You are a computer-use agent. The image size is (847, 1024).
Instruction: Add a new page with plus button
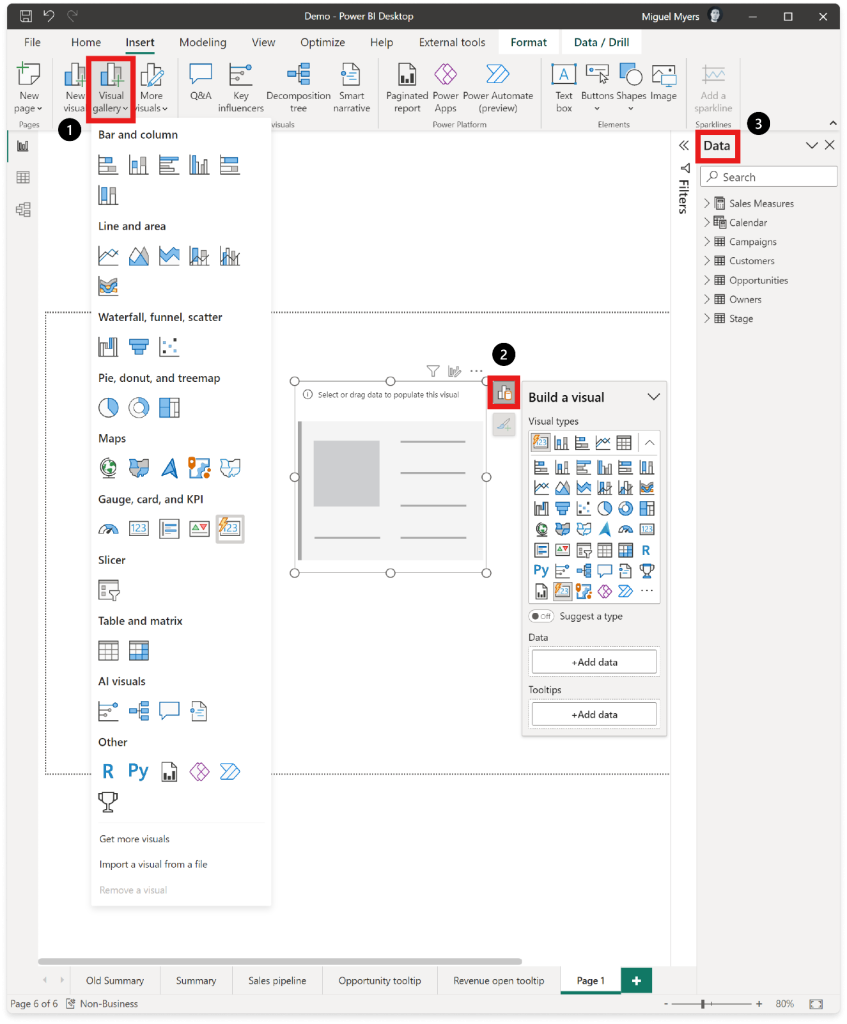point(636,980)
